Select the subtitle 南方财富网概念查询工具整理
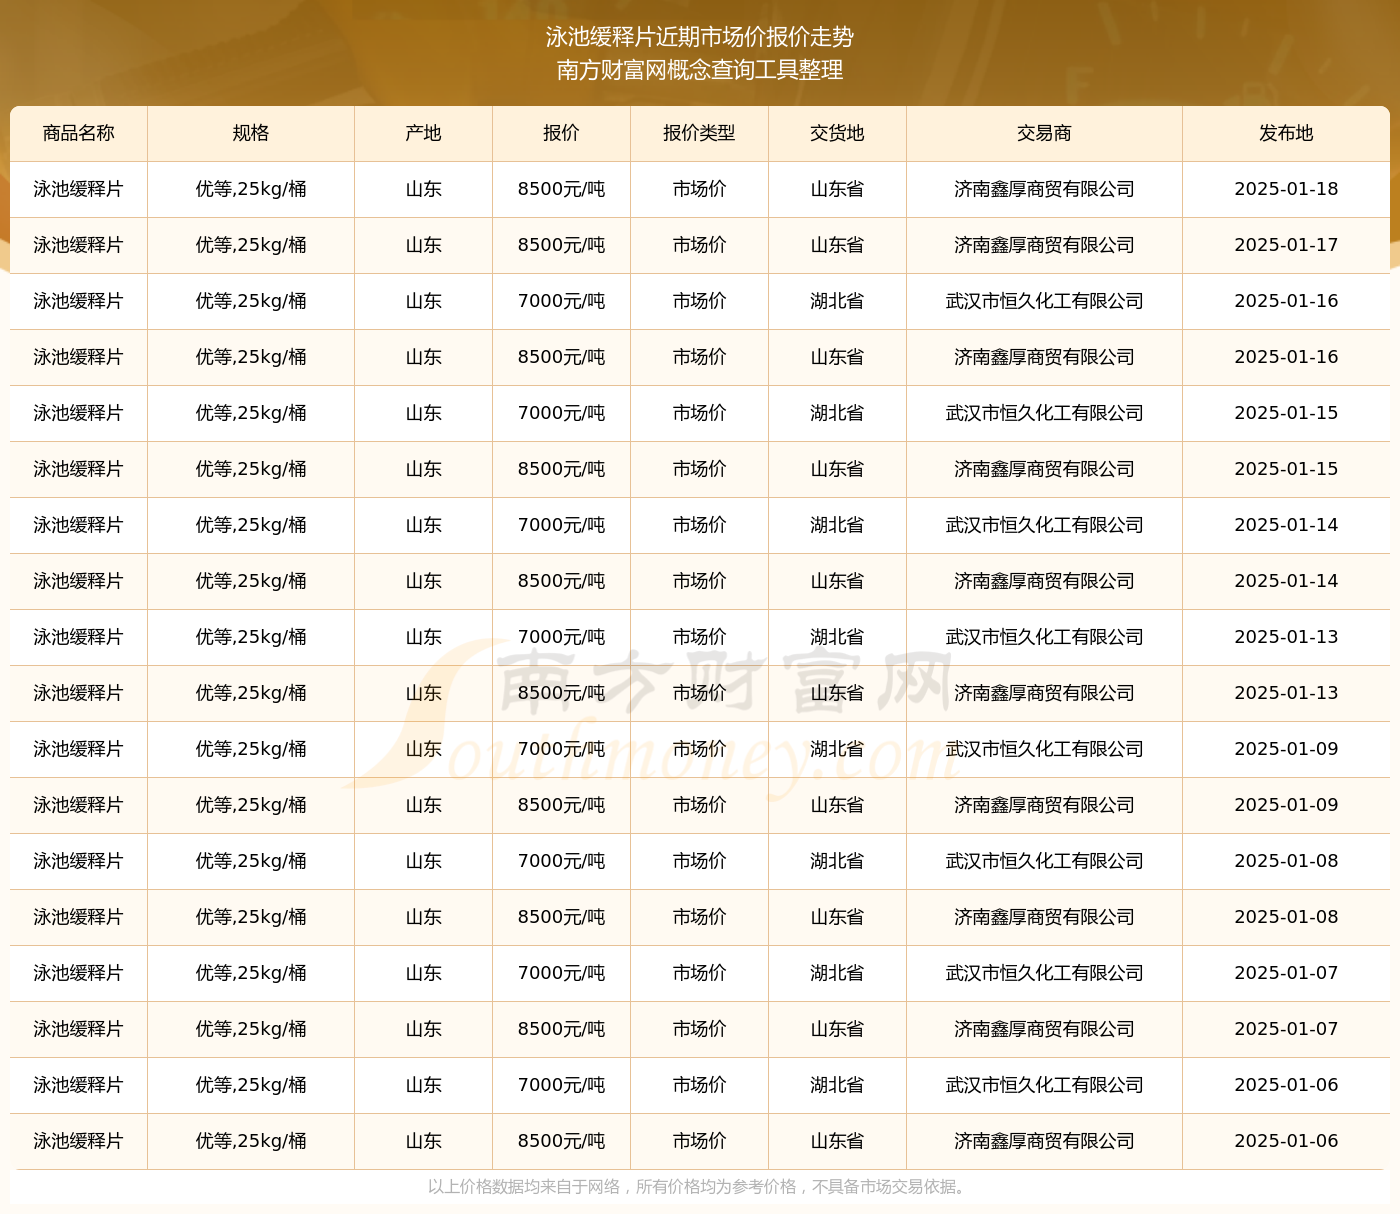The width and height of the screenshot is (1400, 1214). pos(700,70)
